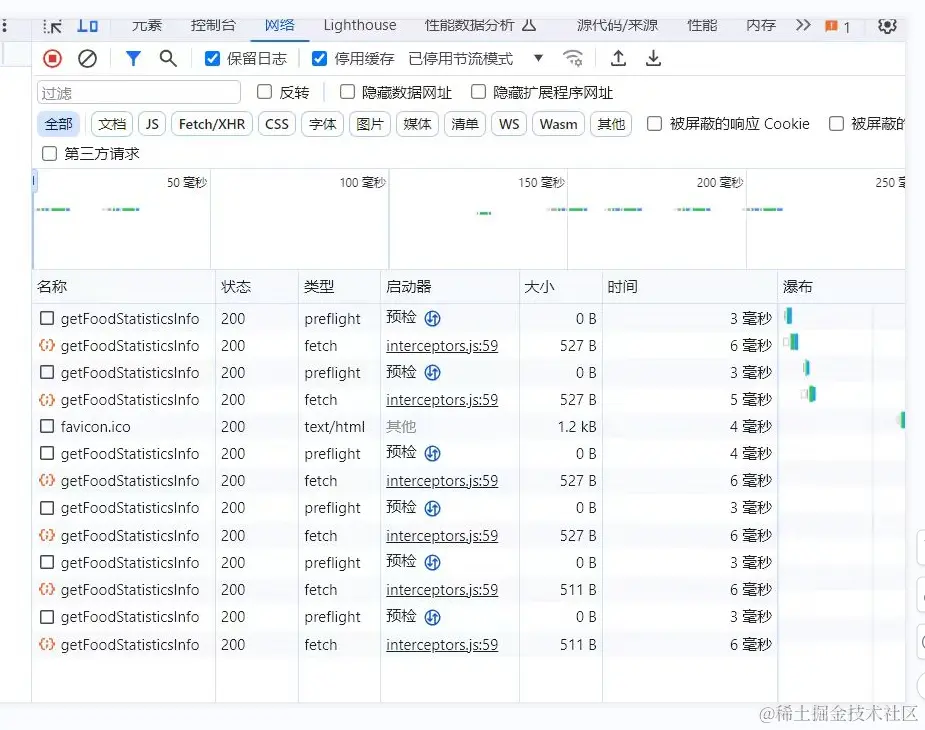The image size is (925, 730).
Task: Sort by 启动器 column header
Action: 450,287
